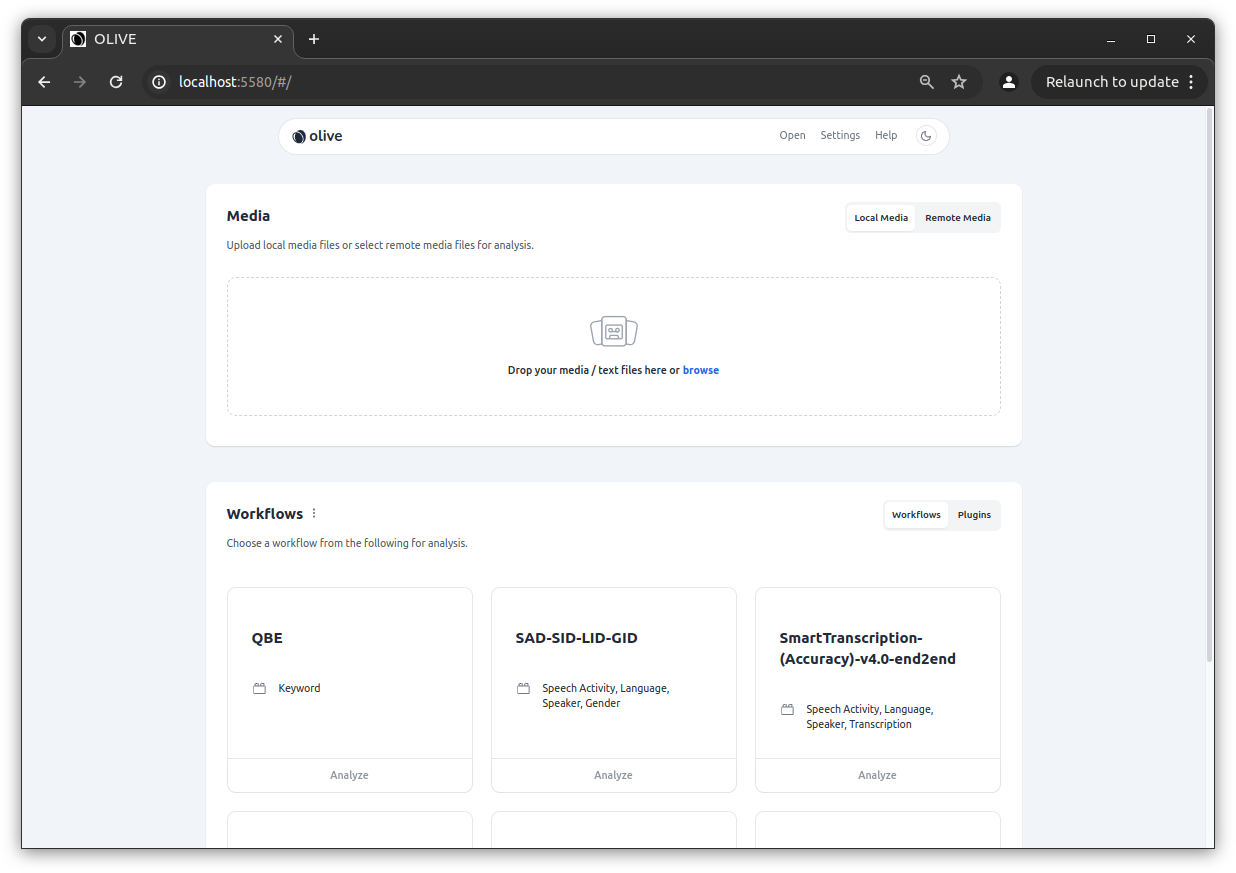The width and height of the screenshot is (1236, 873).
Task: Open the tab search chevron
Action: 41,39
